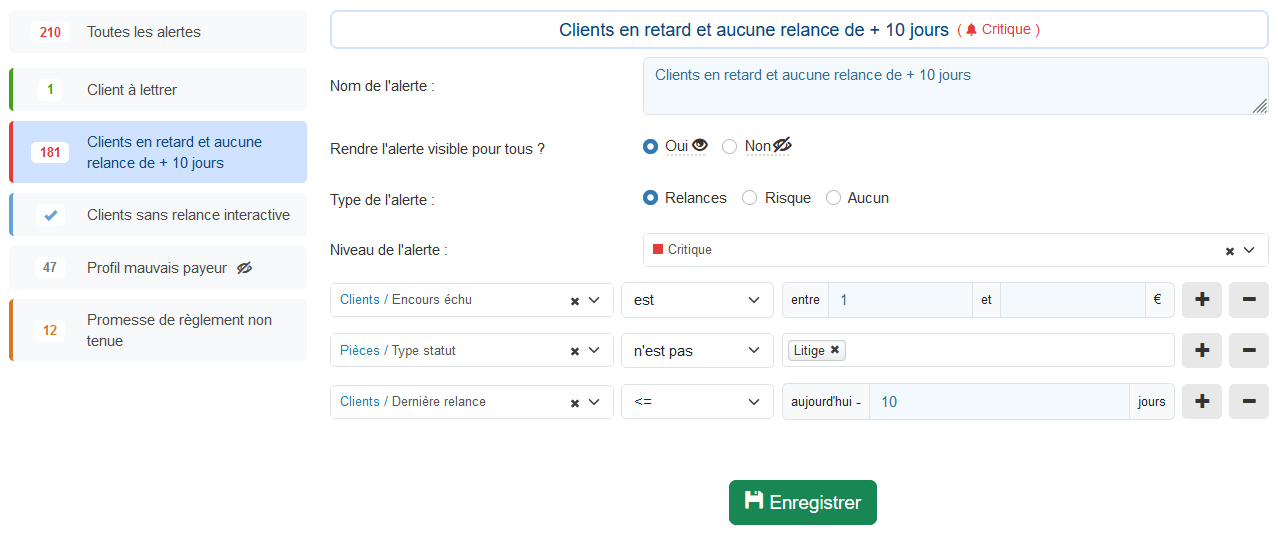Click the 12 count badge
The height and width of the screenshot is (533, 1278).
[50, 330]
